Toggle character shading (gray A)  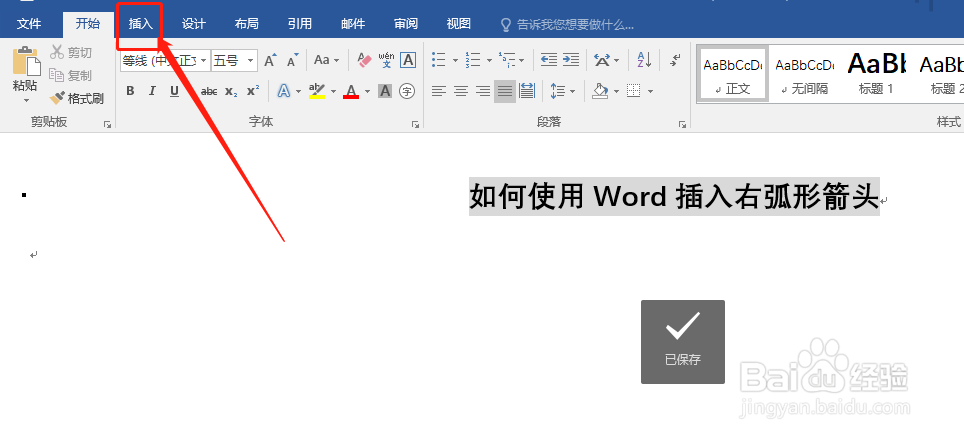pyautogui.click(x=385, y=91)
